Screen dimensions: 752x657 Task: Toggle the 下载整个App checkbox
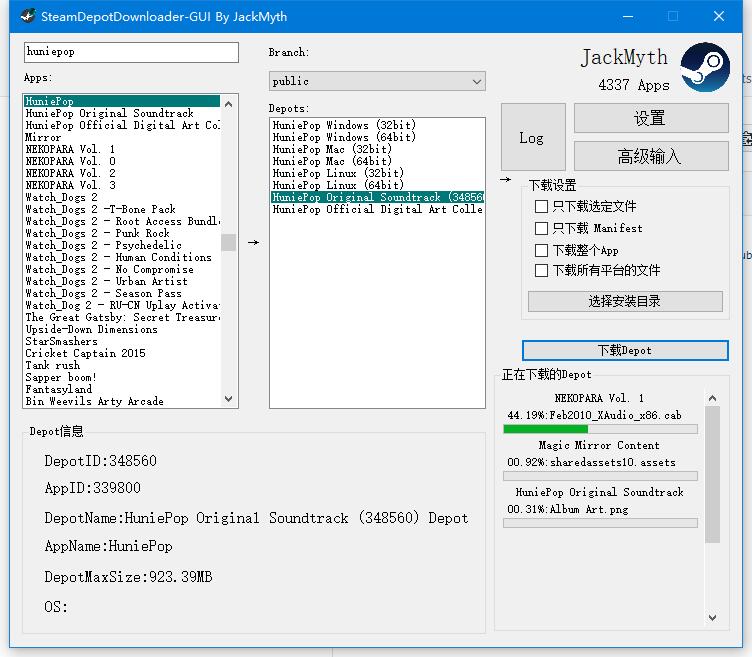pyautogui.click(x=541, y=250)
